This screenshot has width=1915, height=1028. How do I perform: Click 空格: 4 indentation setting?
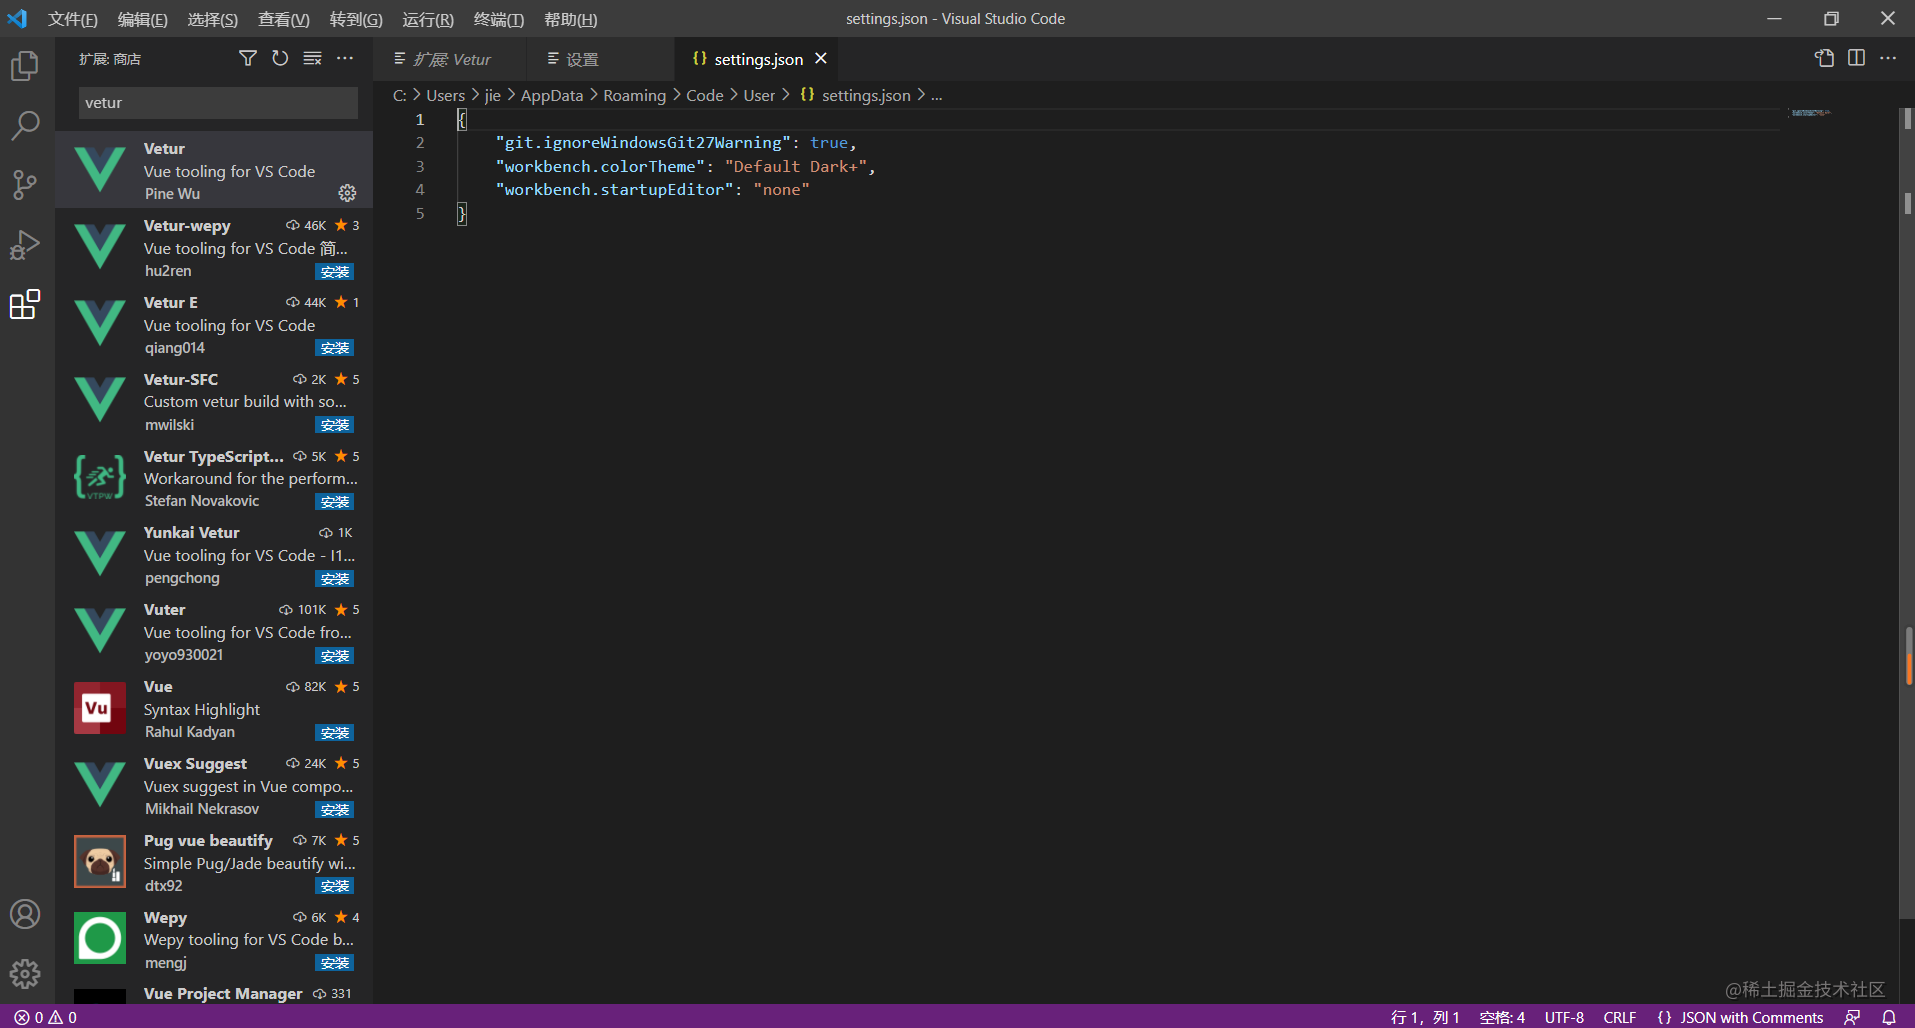(1502, 1017)
